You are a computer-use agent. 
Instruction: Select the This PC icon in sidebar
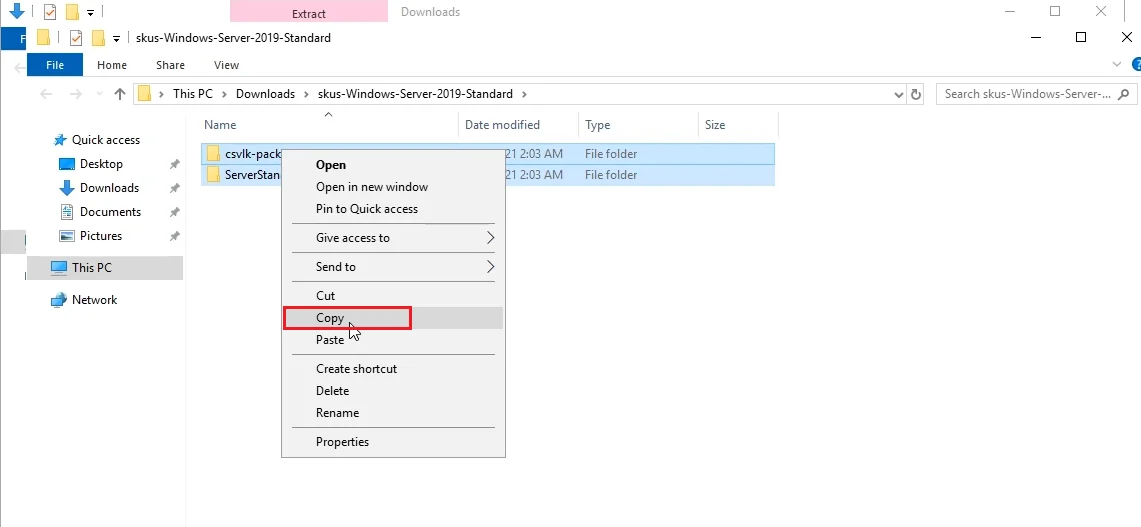pos(60,268)
